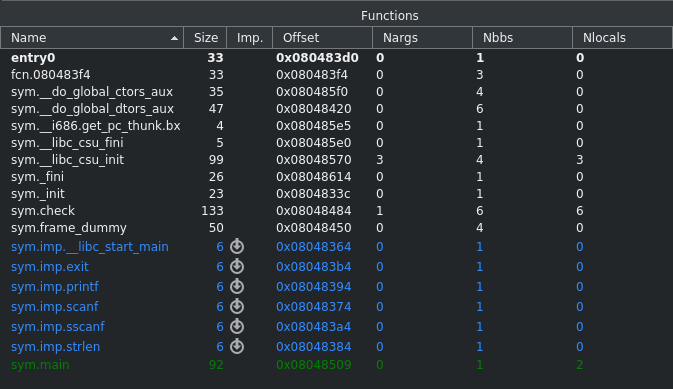Image resolution: width=673 pixels, height=389 pixels.
Task: Click offset 0x080485e0 of __libc_csu_fini
Action: [x=314, y=143]
